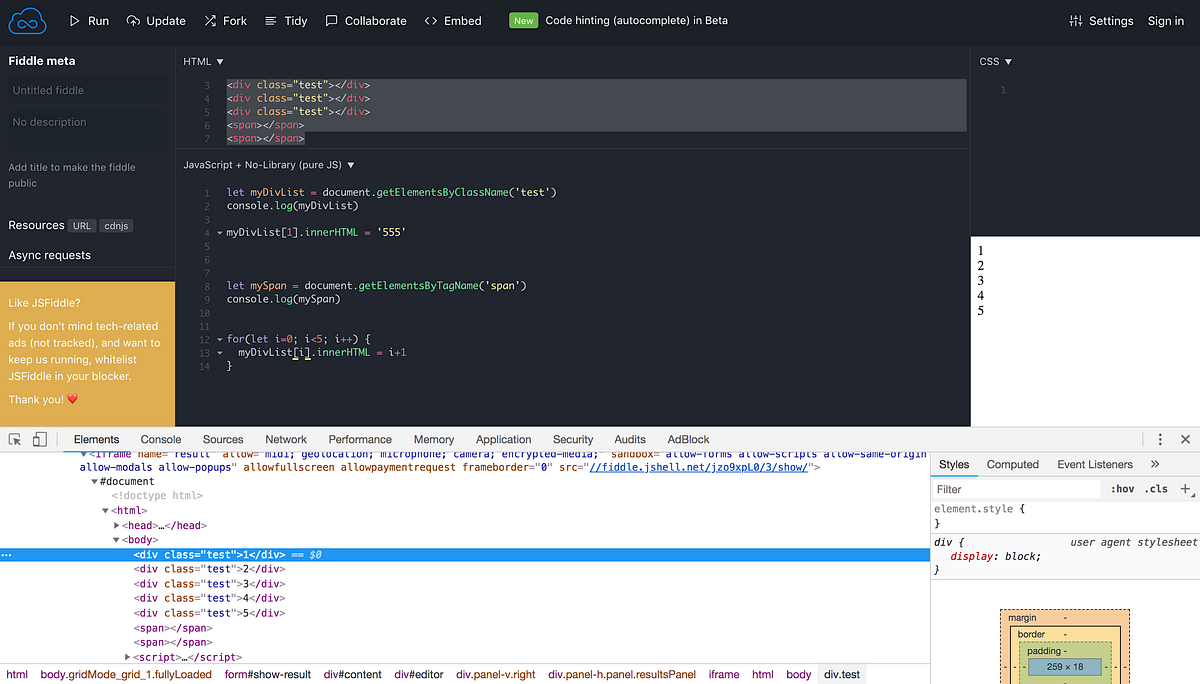The height and width of the screenshot is (684, 1200).
Task: Switch to the Console tab
Action: [160, 439]
